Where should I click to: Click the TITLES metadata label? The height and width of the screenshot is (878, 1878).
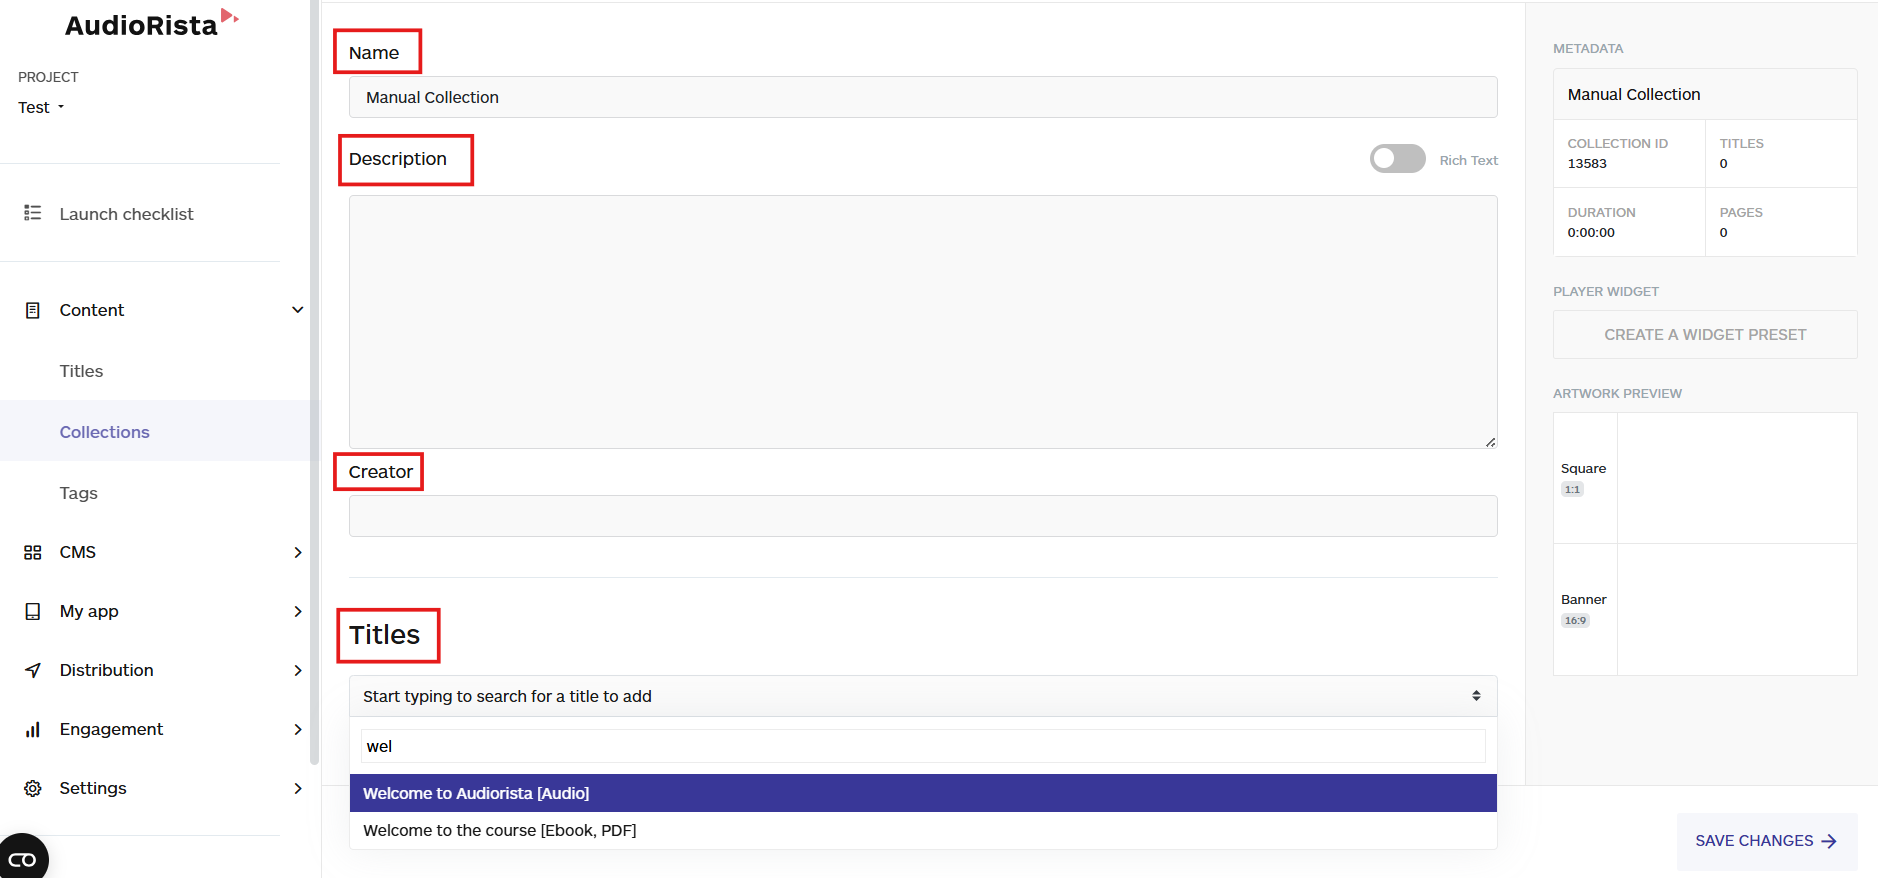coord(1741,144)
